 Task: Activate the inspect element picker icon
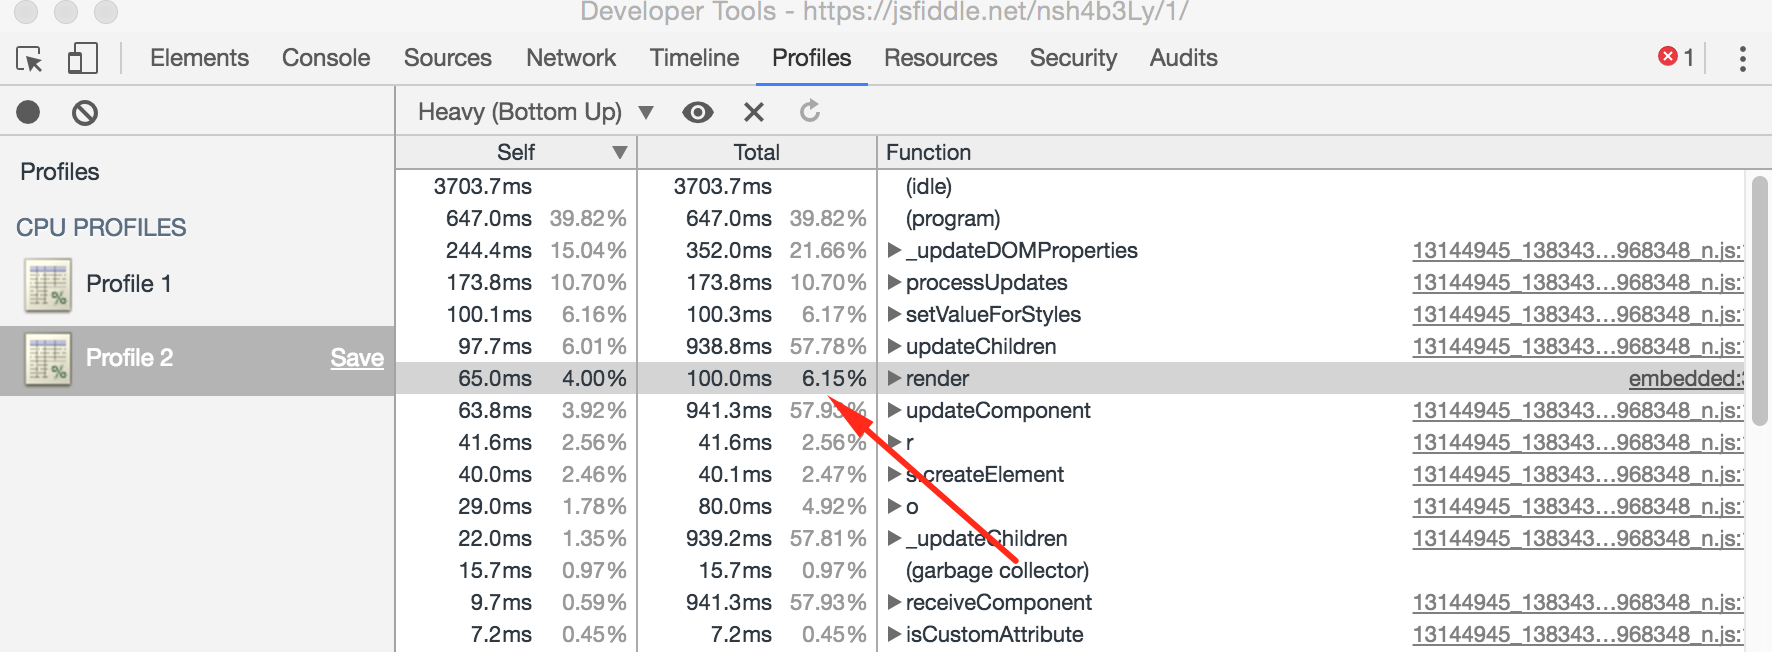(30, 59)
